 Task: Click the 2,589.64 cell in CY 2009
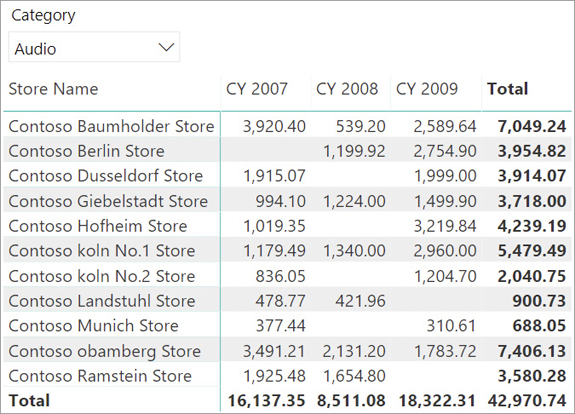pyautogui.click(x=445, y=127)
